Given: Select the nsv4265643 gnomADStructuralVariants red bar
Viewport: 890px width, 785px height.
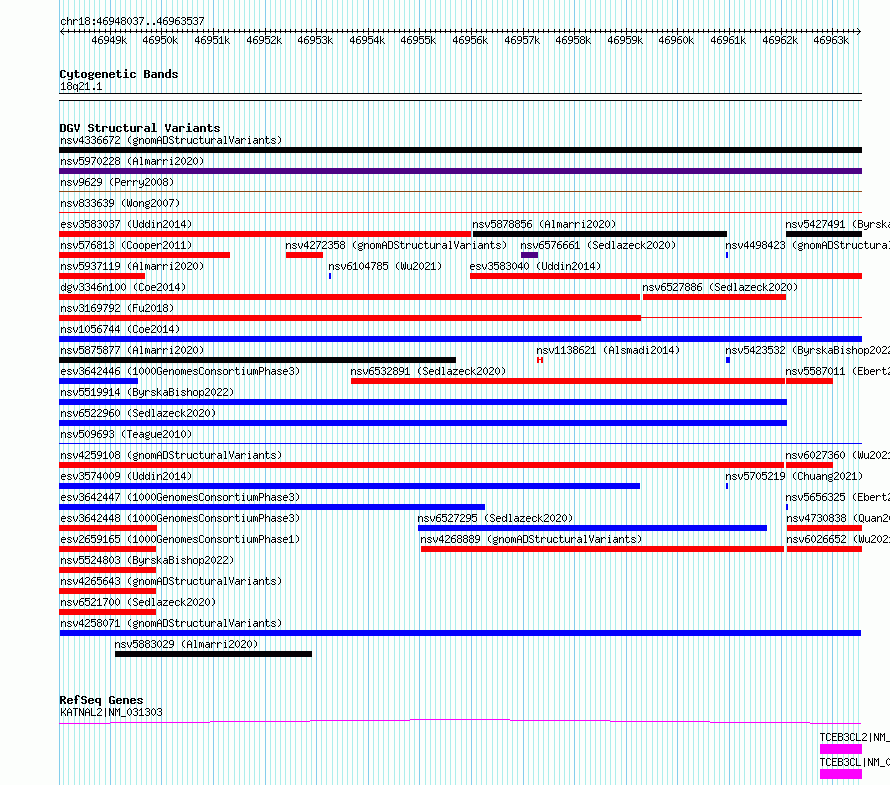Looking at the screenshot, I should 107,591.
